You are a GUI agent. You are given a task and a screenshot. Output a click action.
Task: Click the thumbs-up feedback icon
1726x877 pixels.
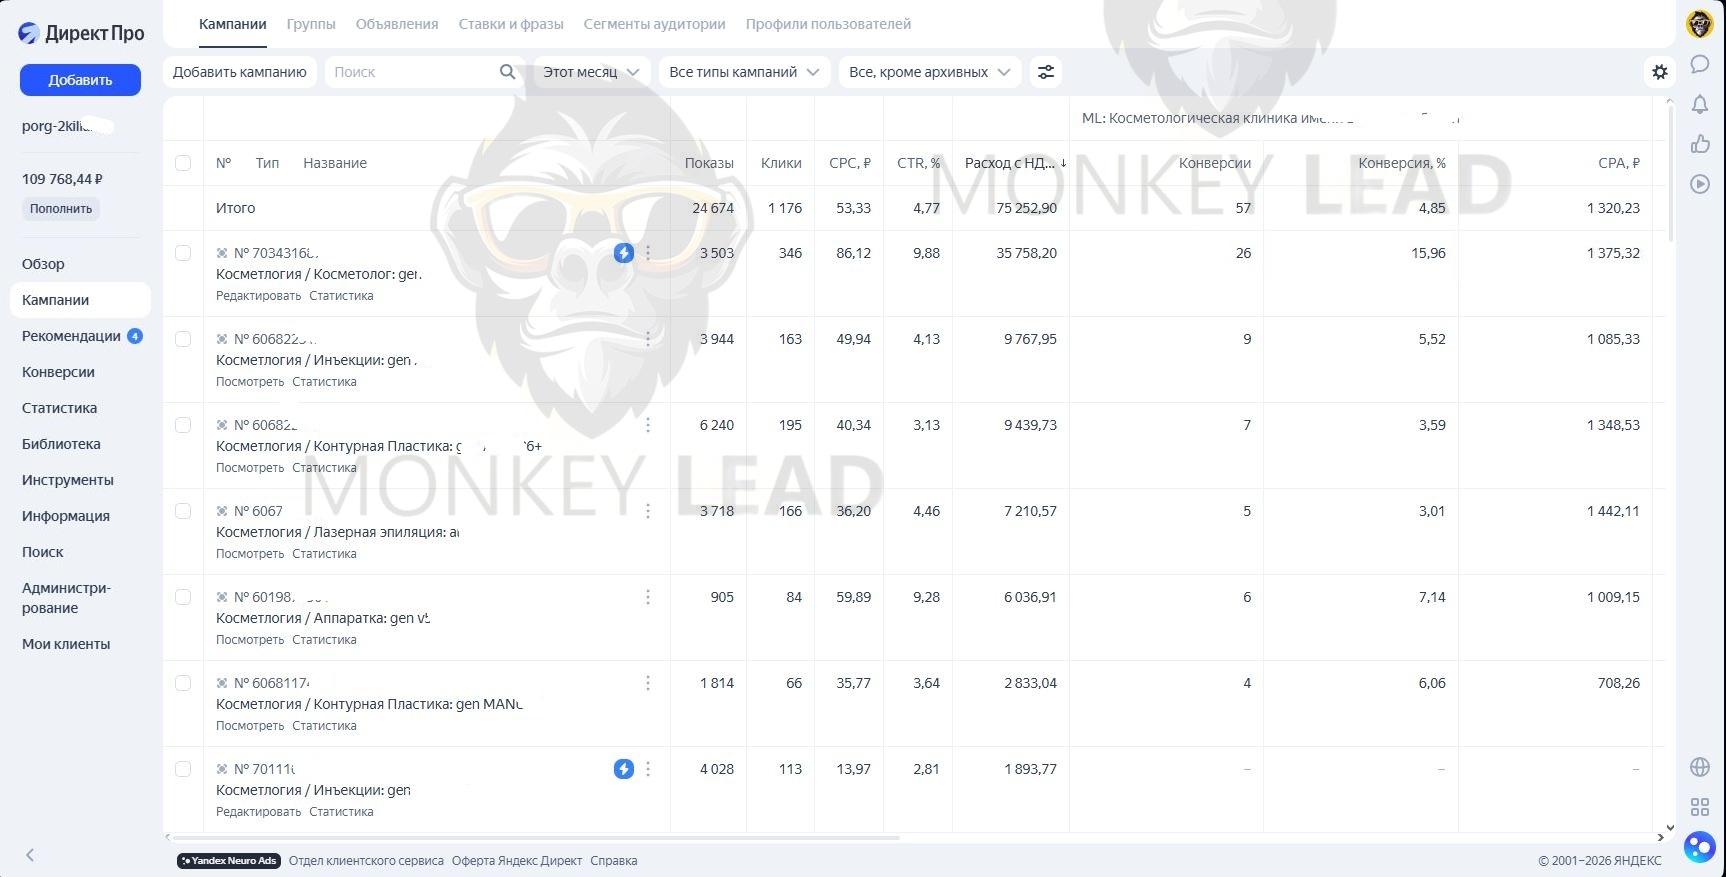tap(1700, 144)
